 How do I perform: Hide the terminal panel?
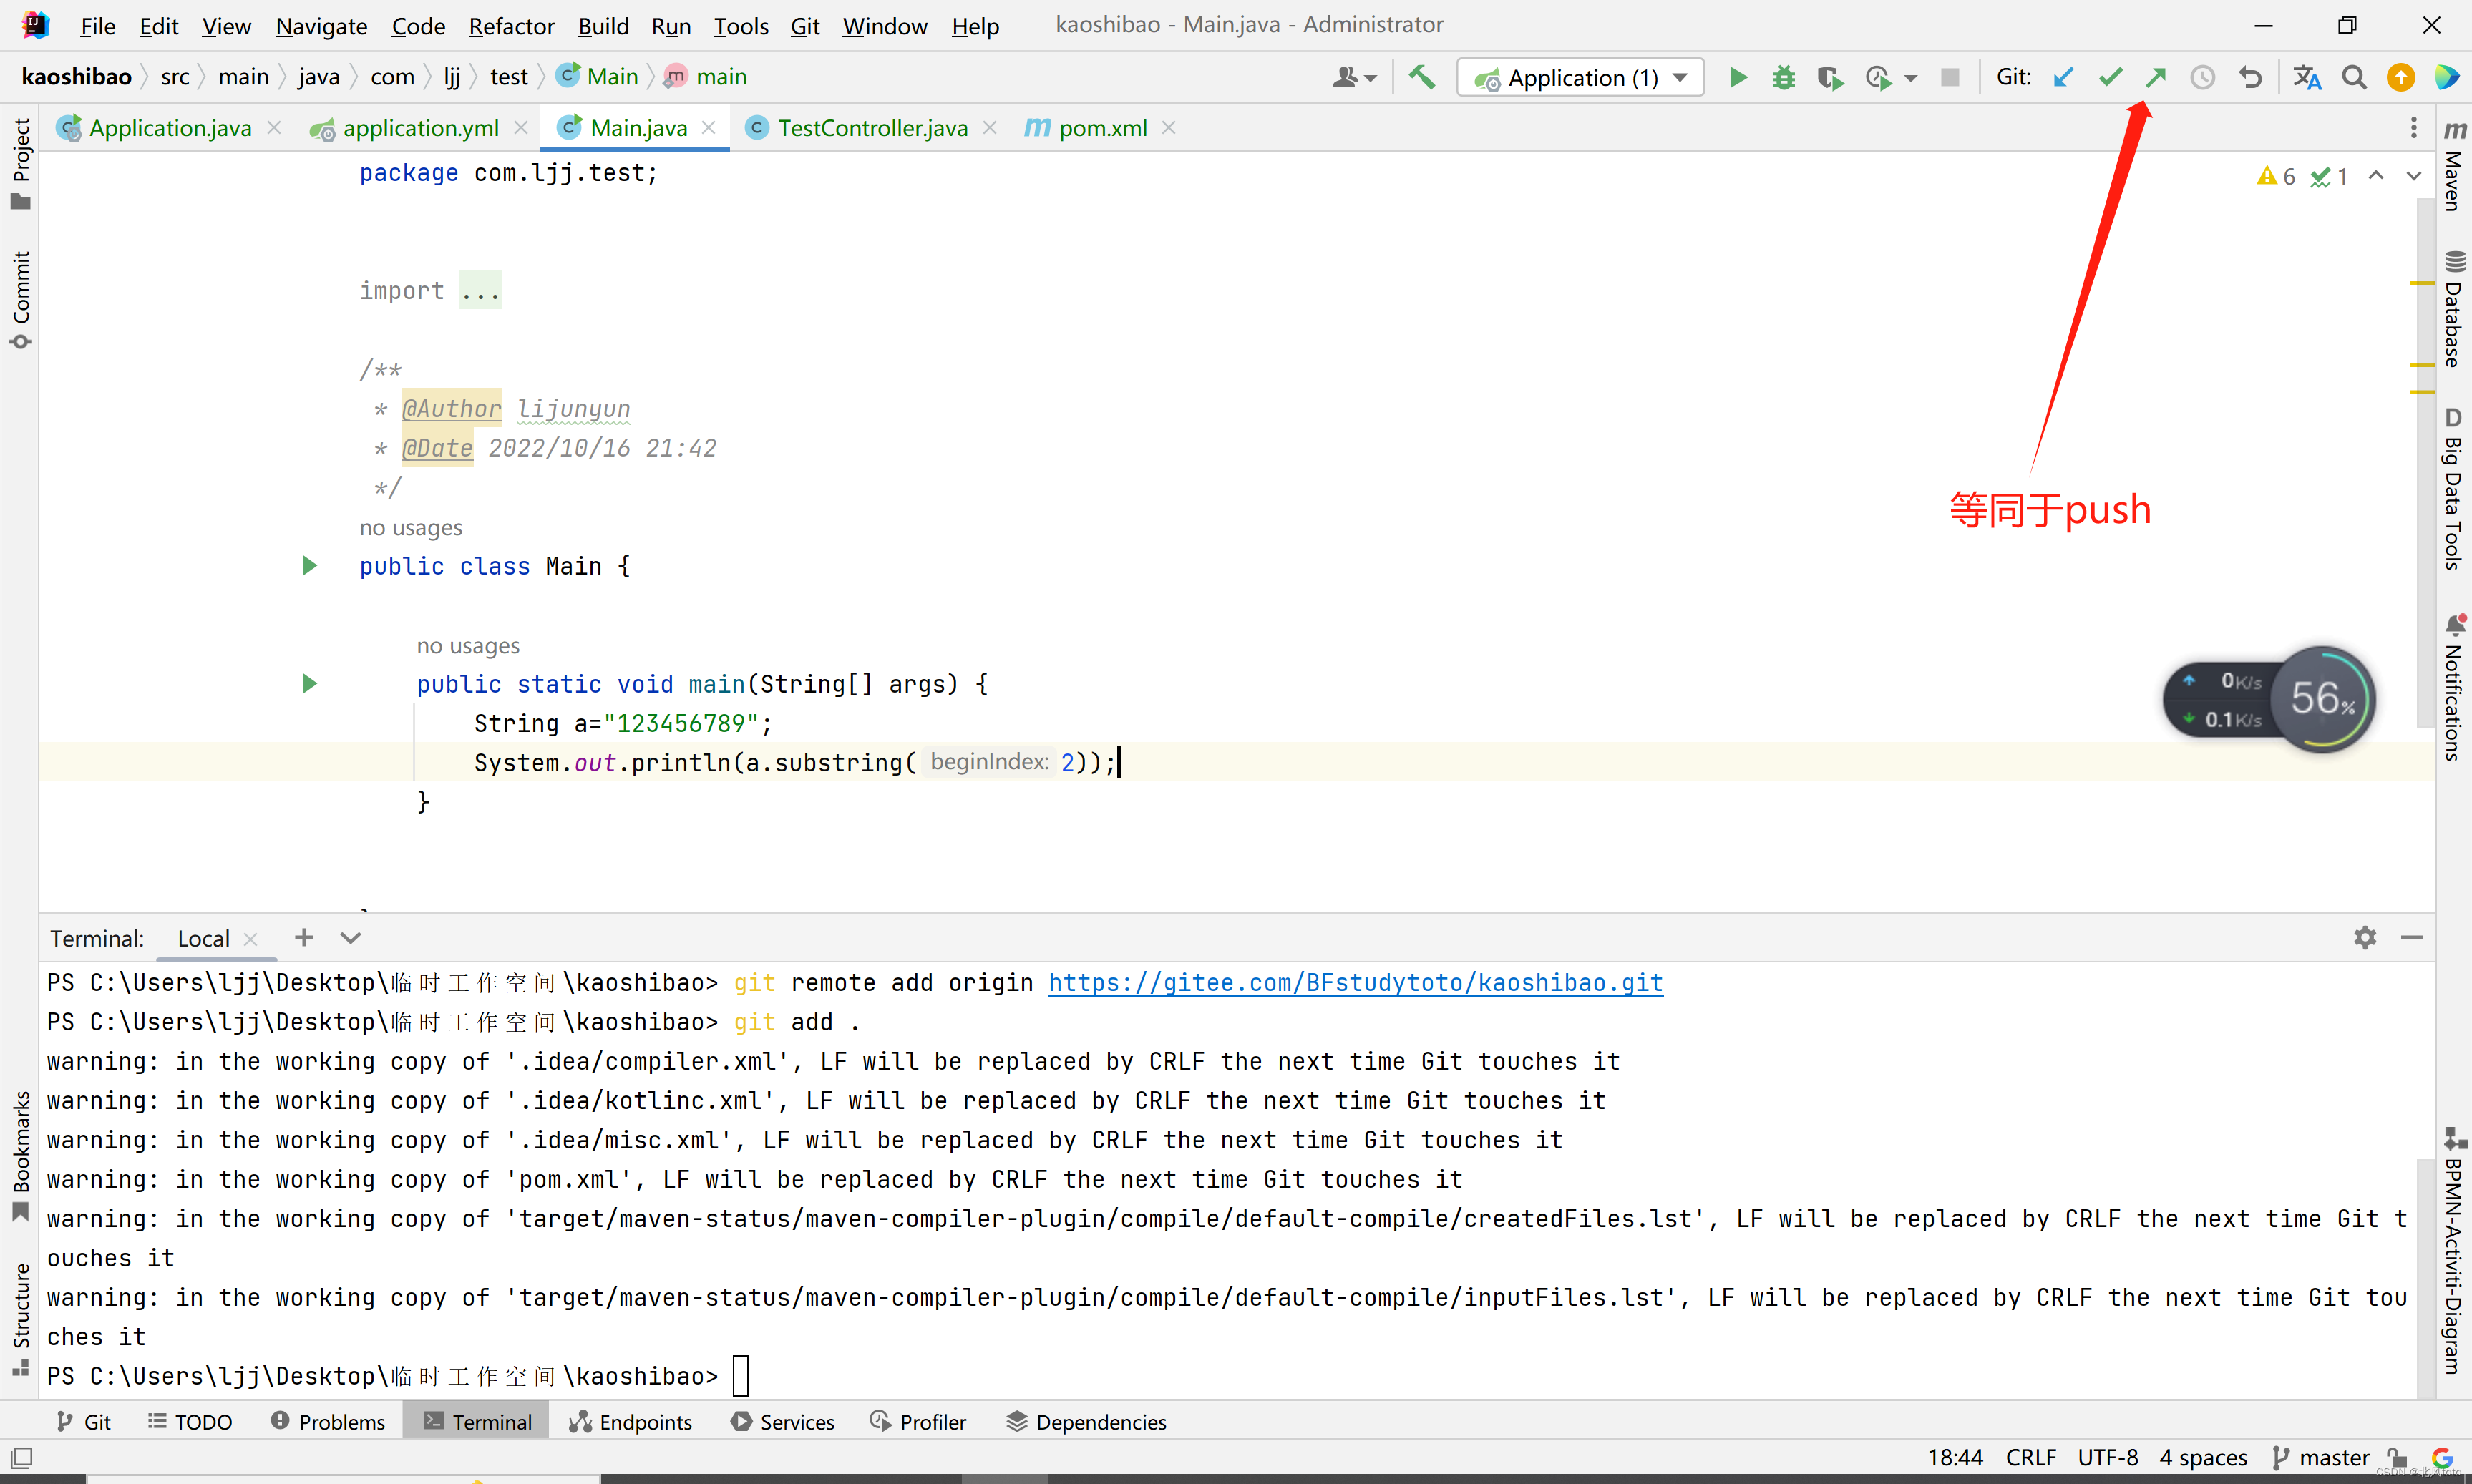pos(2411,937)
